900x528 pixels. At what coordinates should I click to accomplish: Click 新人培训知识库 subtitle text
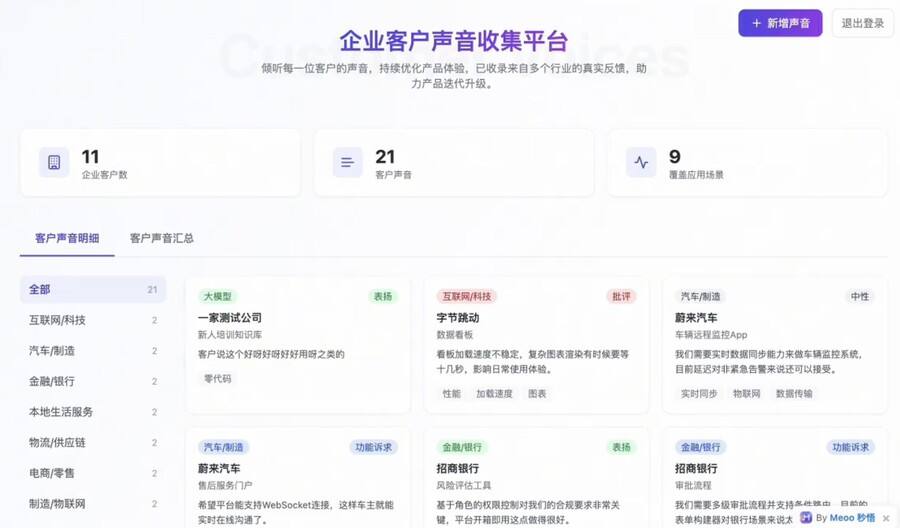click(230, 335)
